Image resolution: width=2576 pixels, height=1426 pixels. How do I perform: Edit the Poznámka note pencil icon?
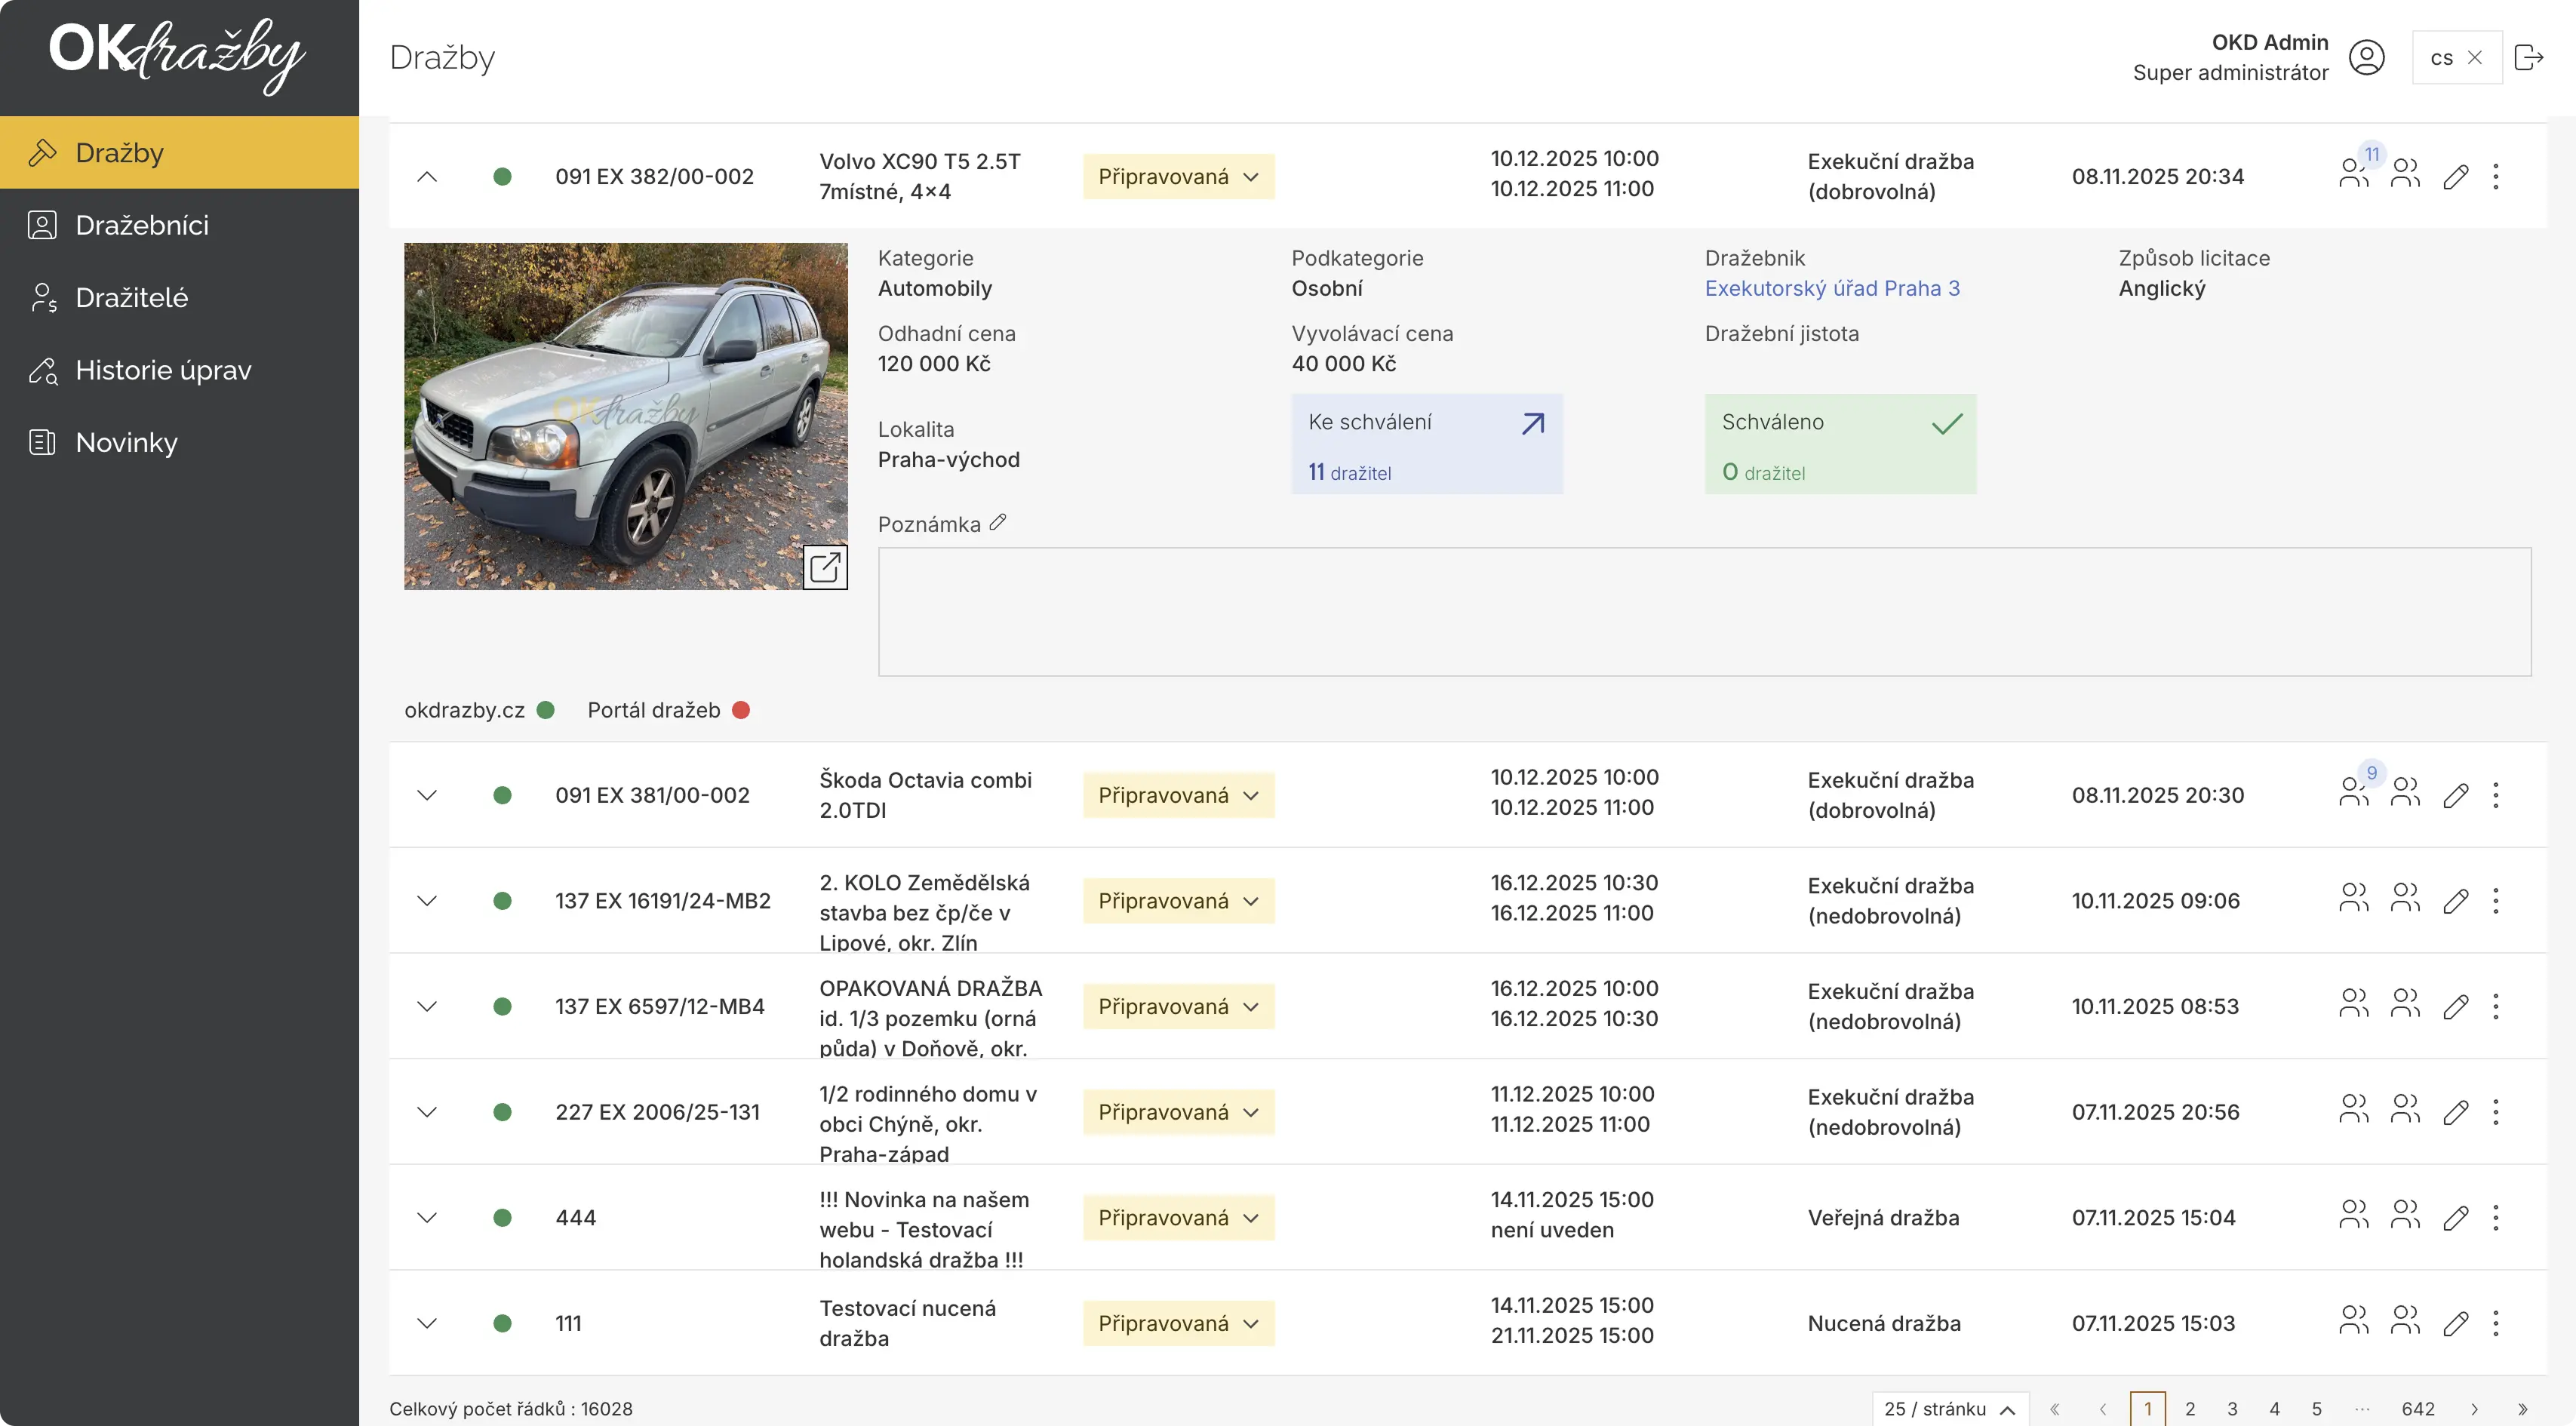(997, 522)
